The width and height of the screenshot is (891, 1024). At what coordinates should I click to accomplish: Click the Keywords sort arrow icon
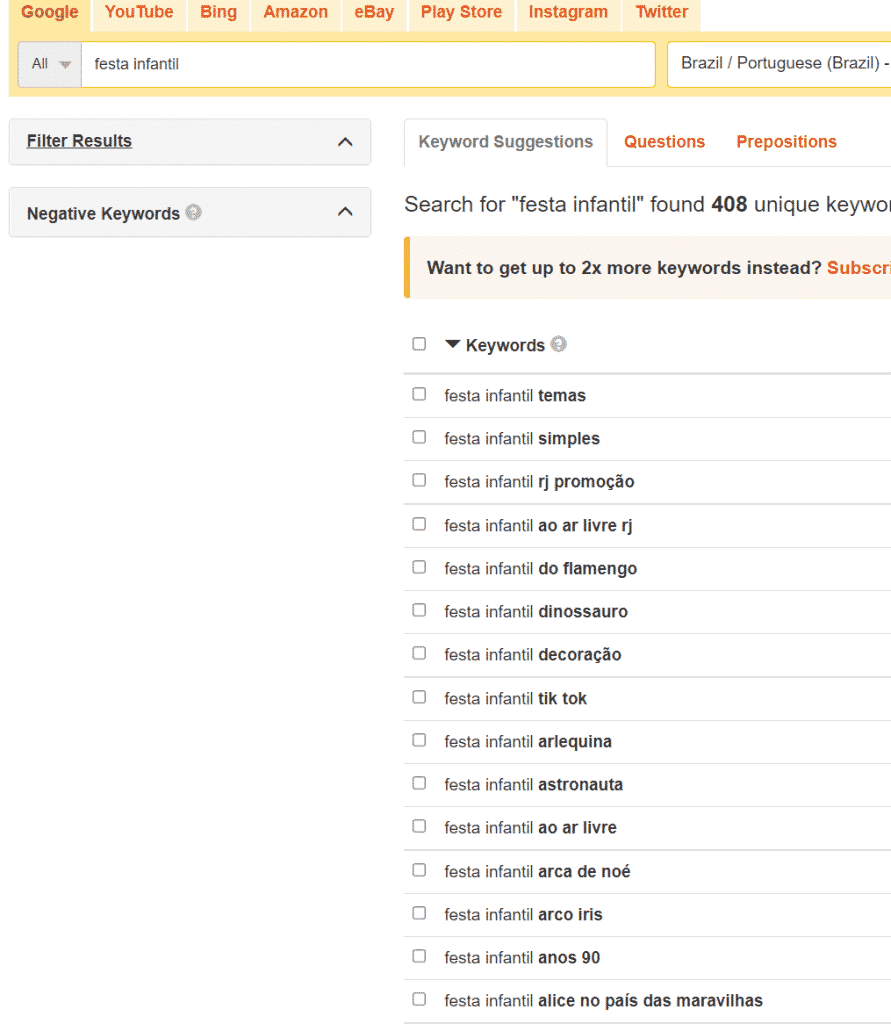click(453, 344)
